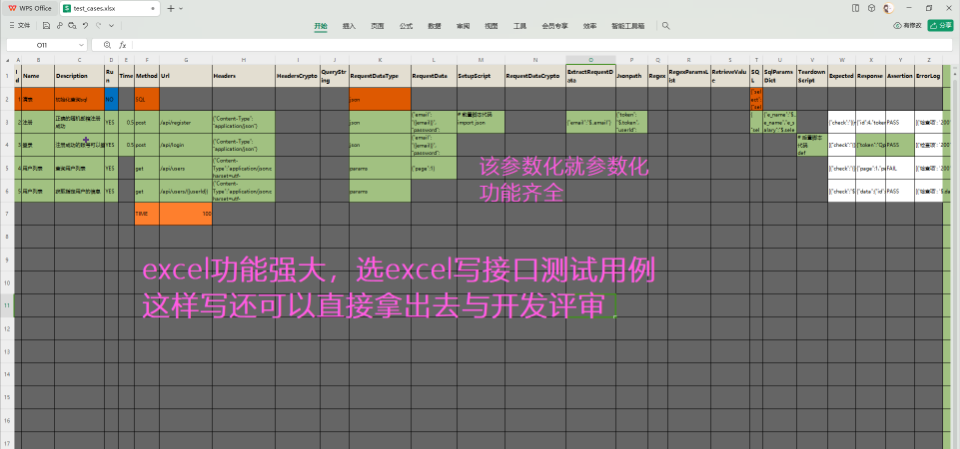Click the {'page':1} RequestData cell
Screen dimensions: 960x449
[x=434, y=168]
